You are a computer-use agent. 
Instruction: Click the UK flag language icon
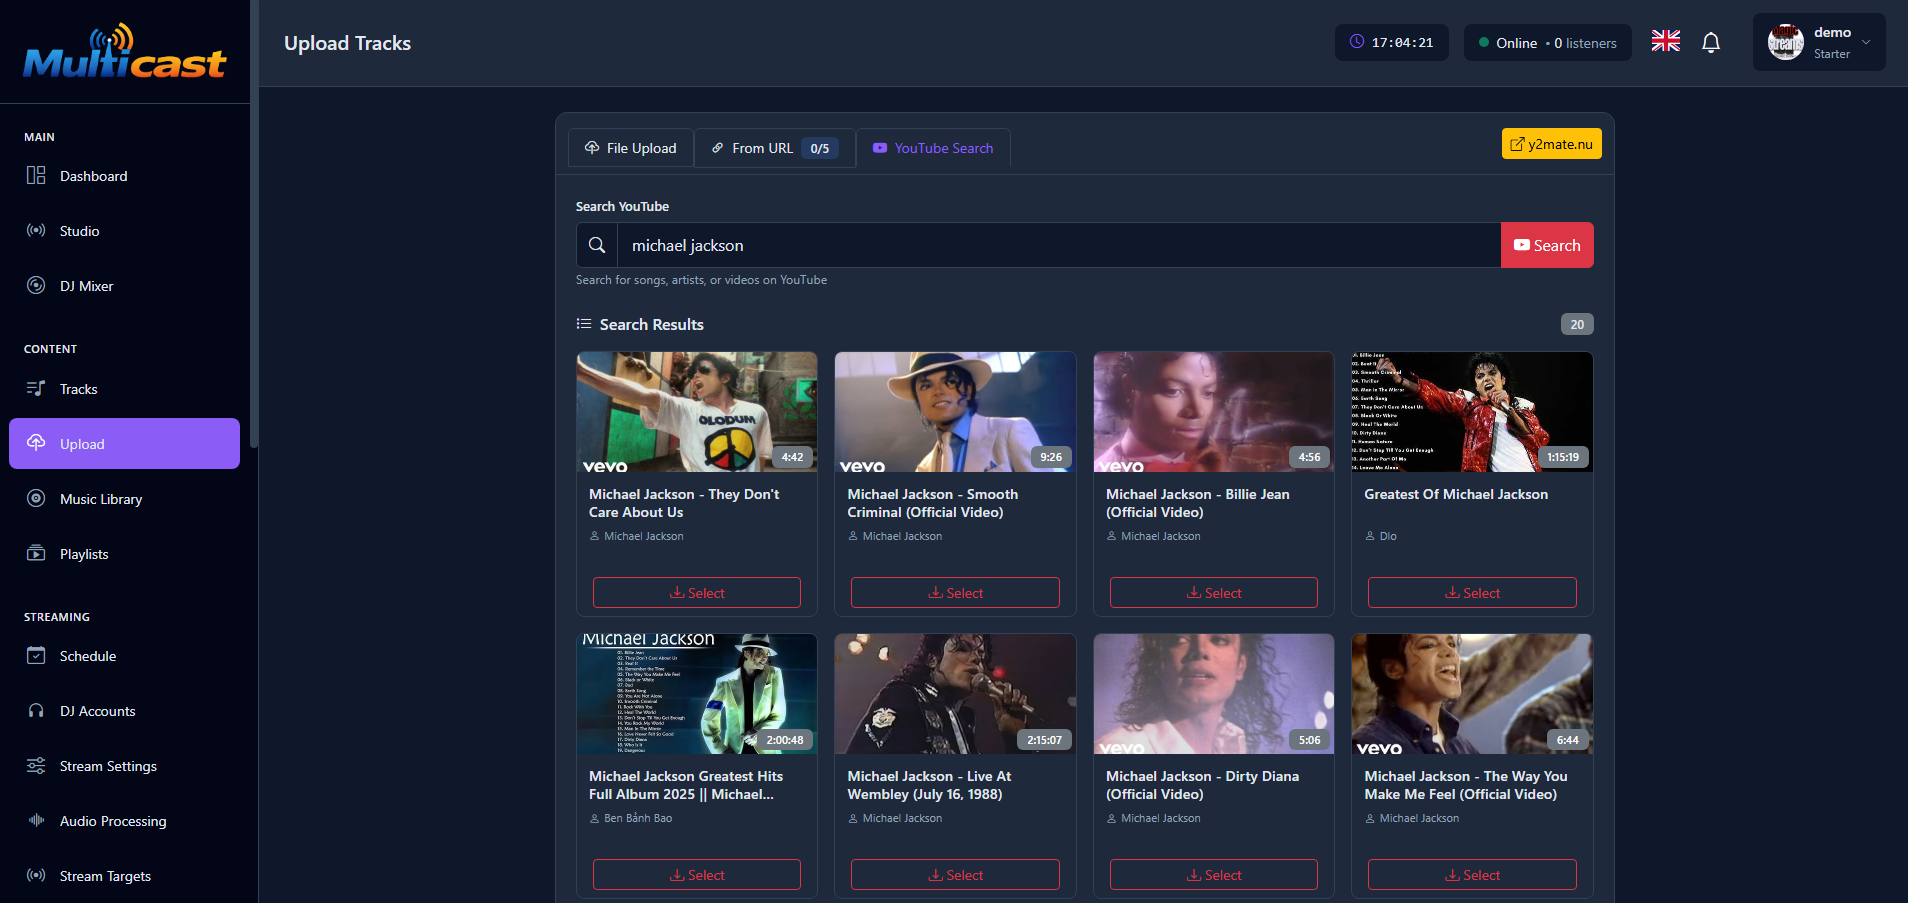click(1665, 41)
